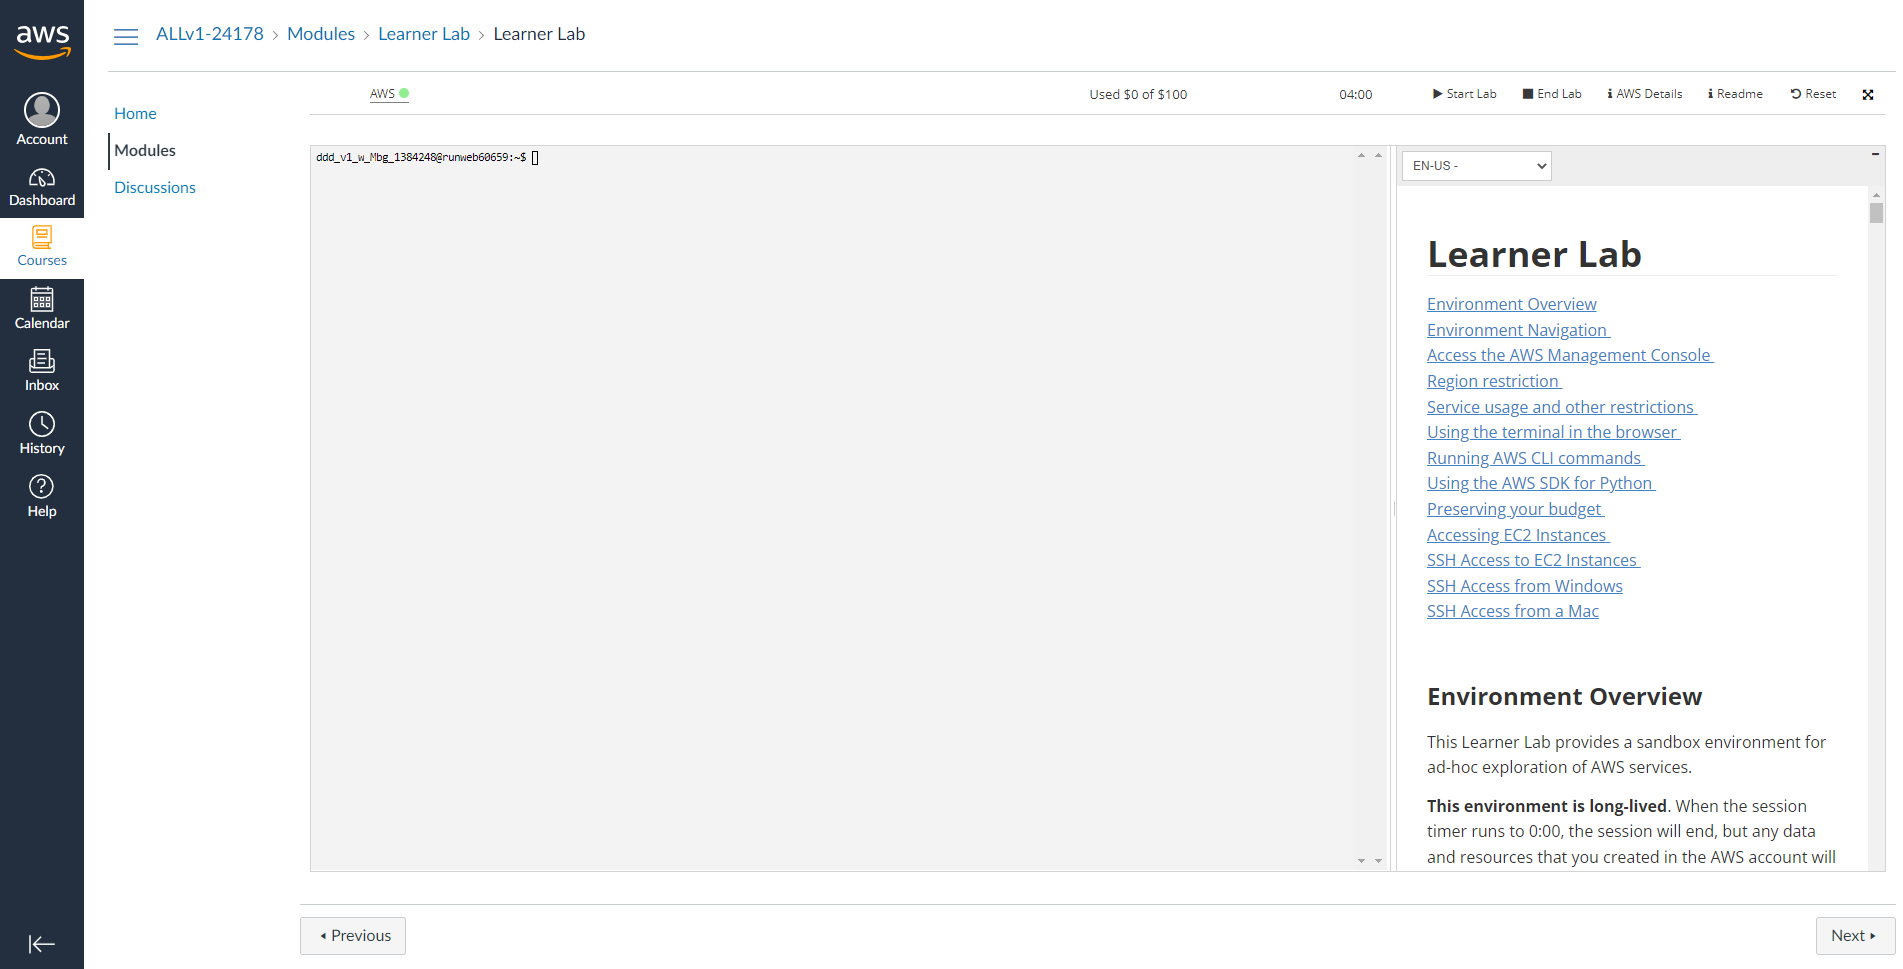The image size is (1903, 969).
Task: Open the Calendar icon in sidebar
Action: click(x=42, y=300)
